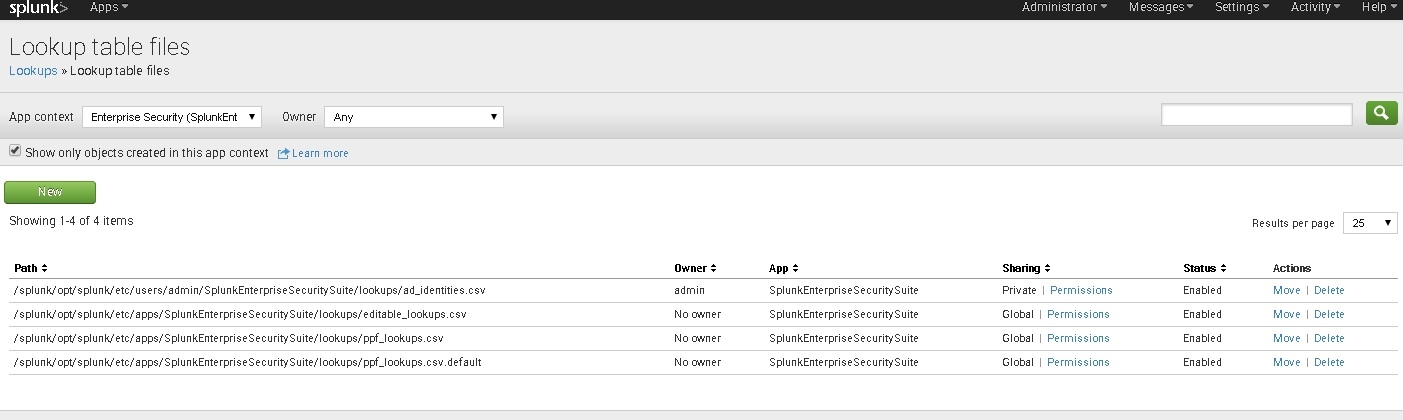The height and width of the screenshot is (420, 1403).
Task: Move the ppf_lookups.csv.default file
Action: pos(1286,362)
